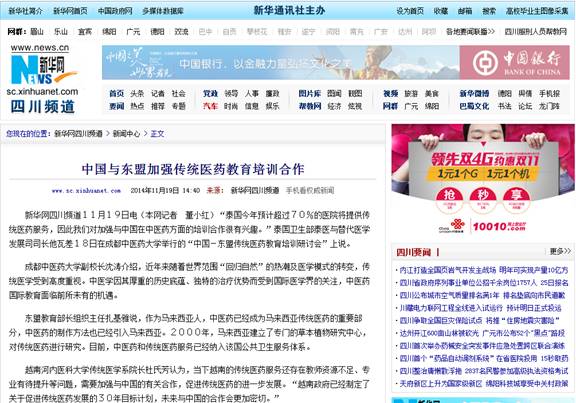Click the 抢 red circle badge
The width and height of the screenshot is (576, 403).
(x=449, y=200)
